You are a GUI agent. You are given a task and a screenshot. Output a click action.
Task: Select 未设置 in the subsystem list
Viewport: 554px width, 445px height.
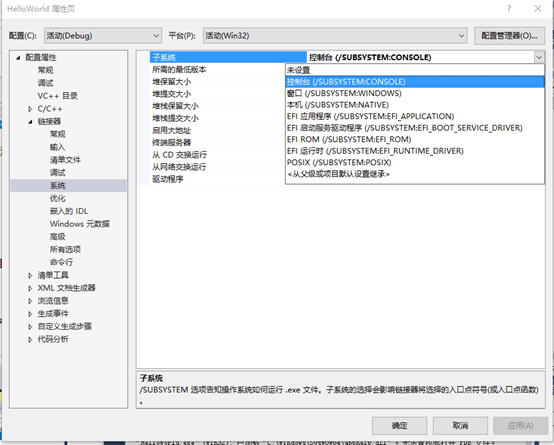coord(415,70)
